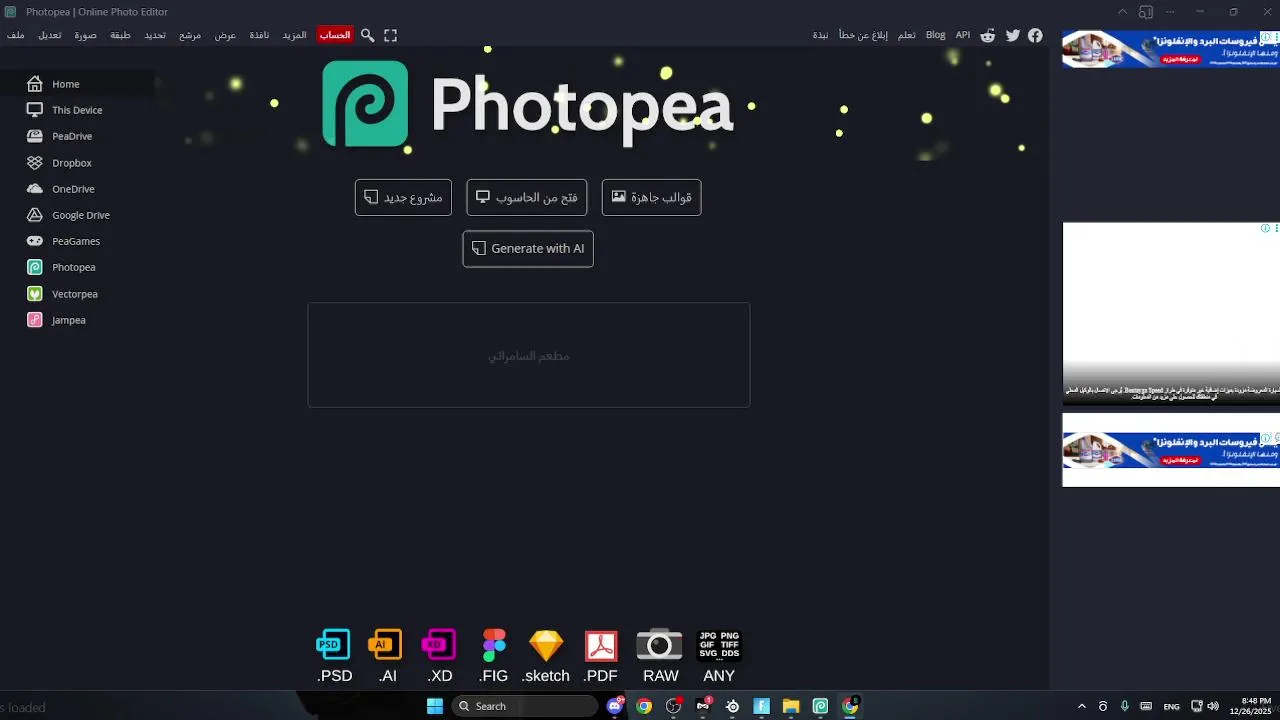The width and height of the screenshot is (1280, 720).
Task: Open PeaDrive storage
Action: coord(78,136)
